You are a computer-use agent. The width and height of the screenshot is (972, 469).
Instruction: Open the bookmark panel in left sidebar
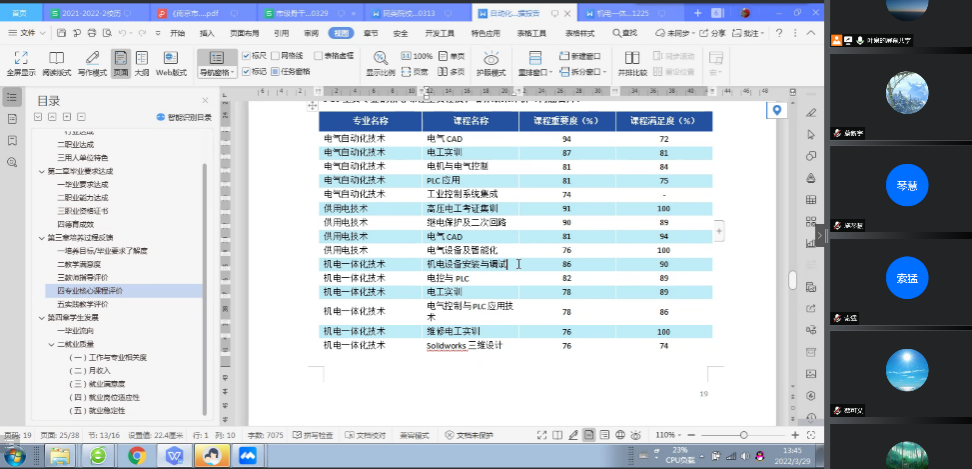coord(11,140)
